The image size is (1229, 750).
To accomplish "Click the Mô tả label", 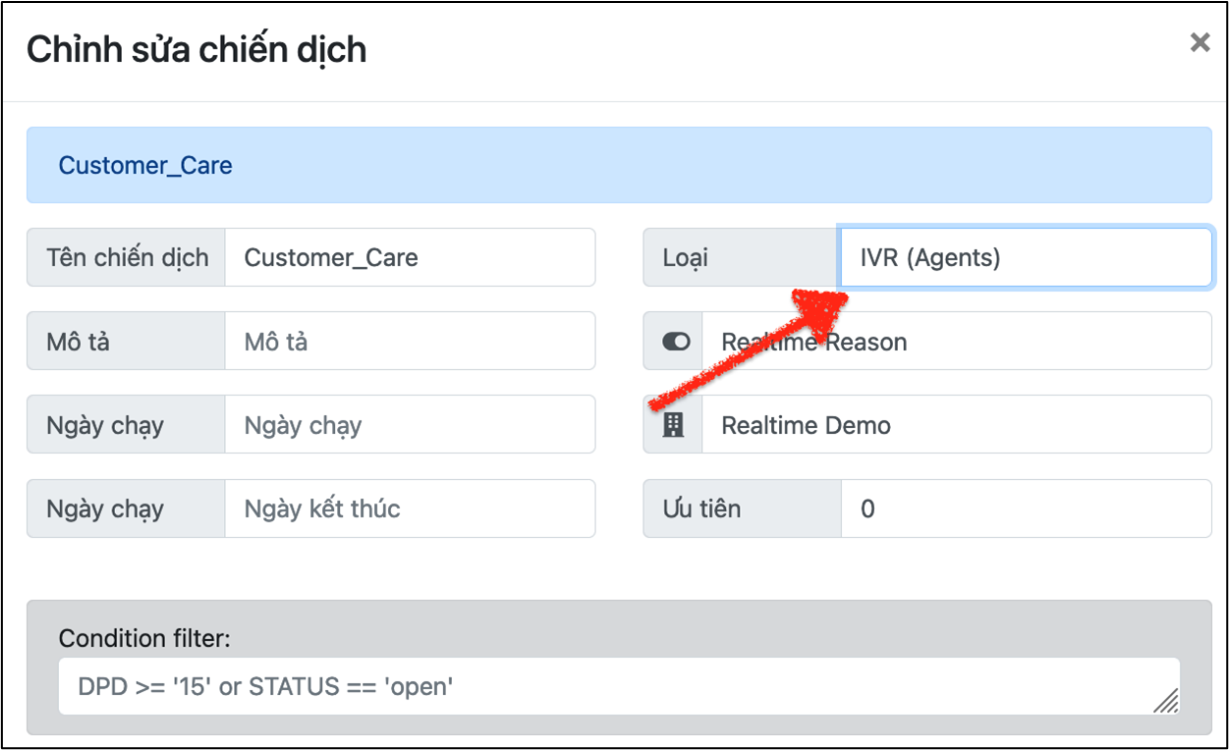I will [78, 342].
